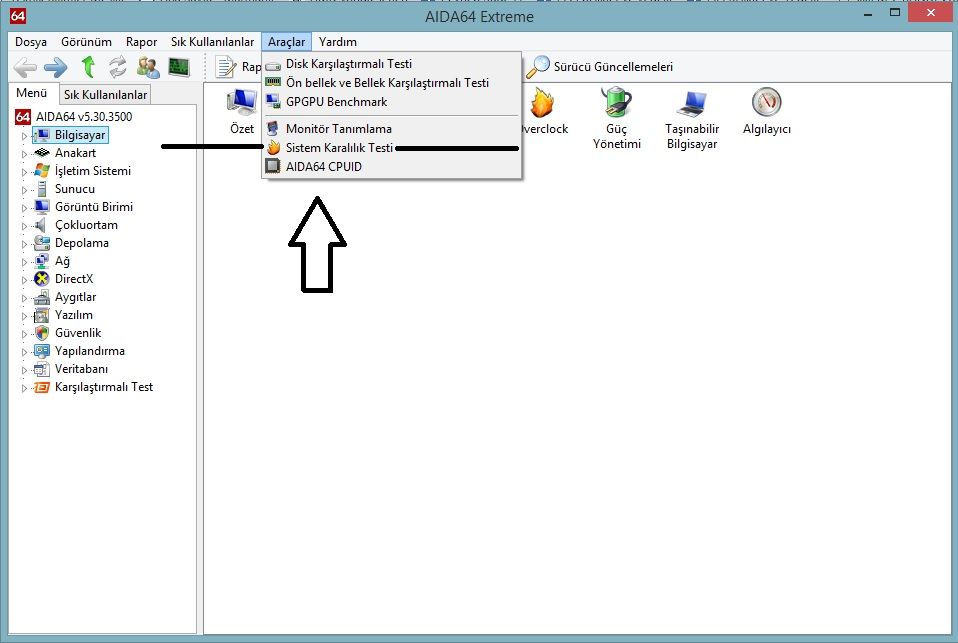Open the Yardım menu
This screenshot has height=643, width=958.
pyautogui.click(x=337, y=42)
